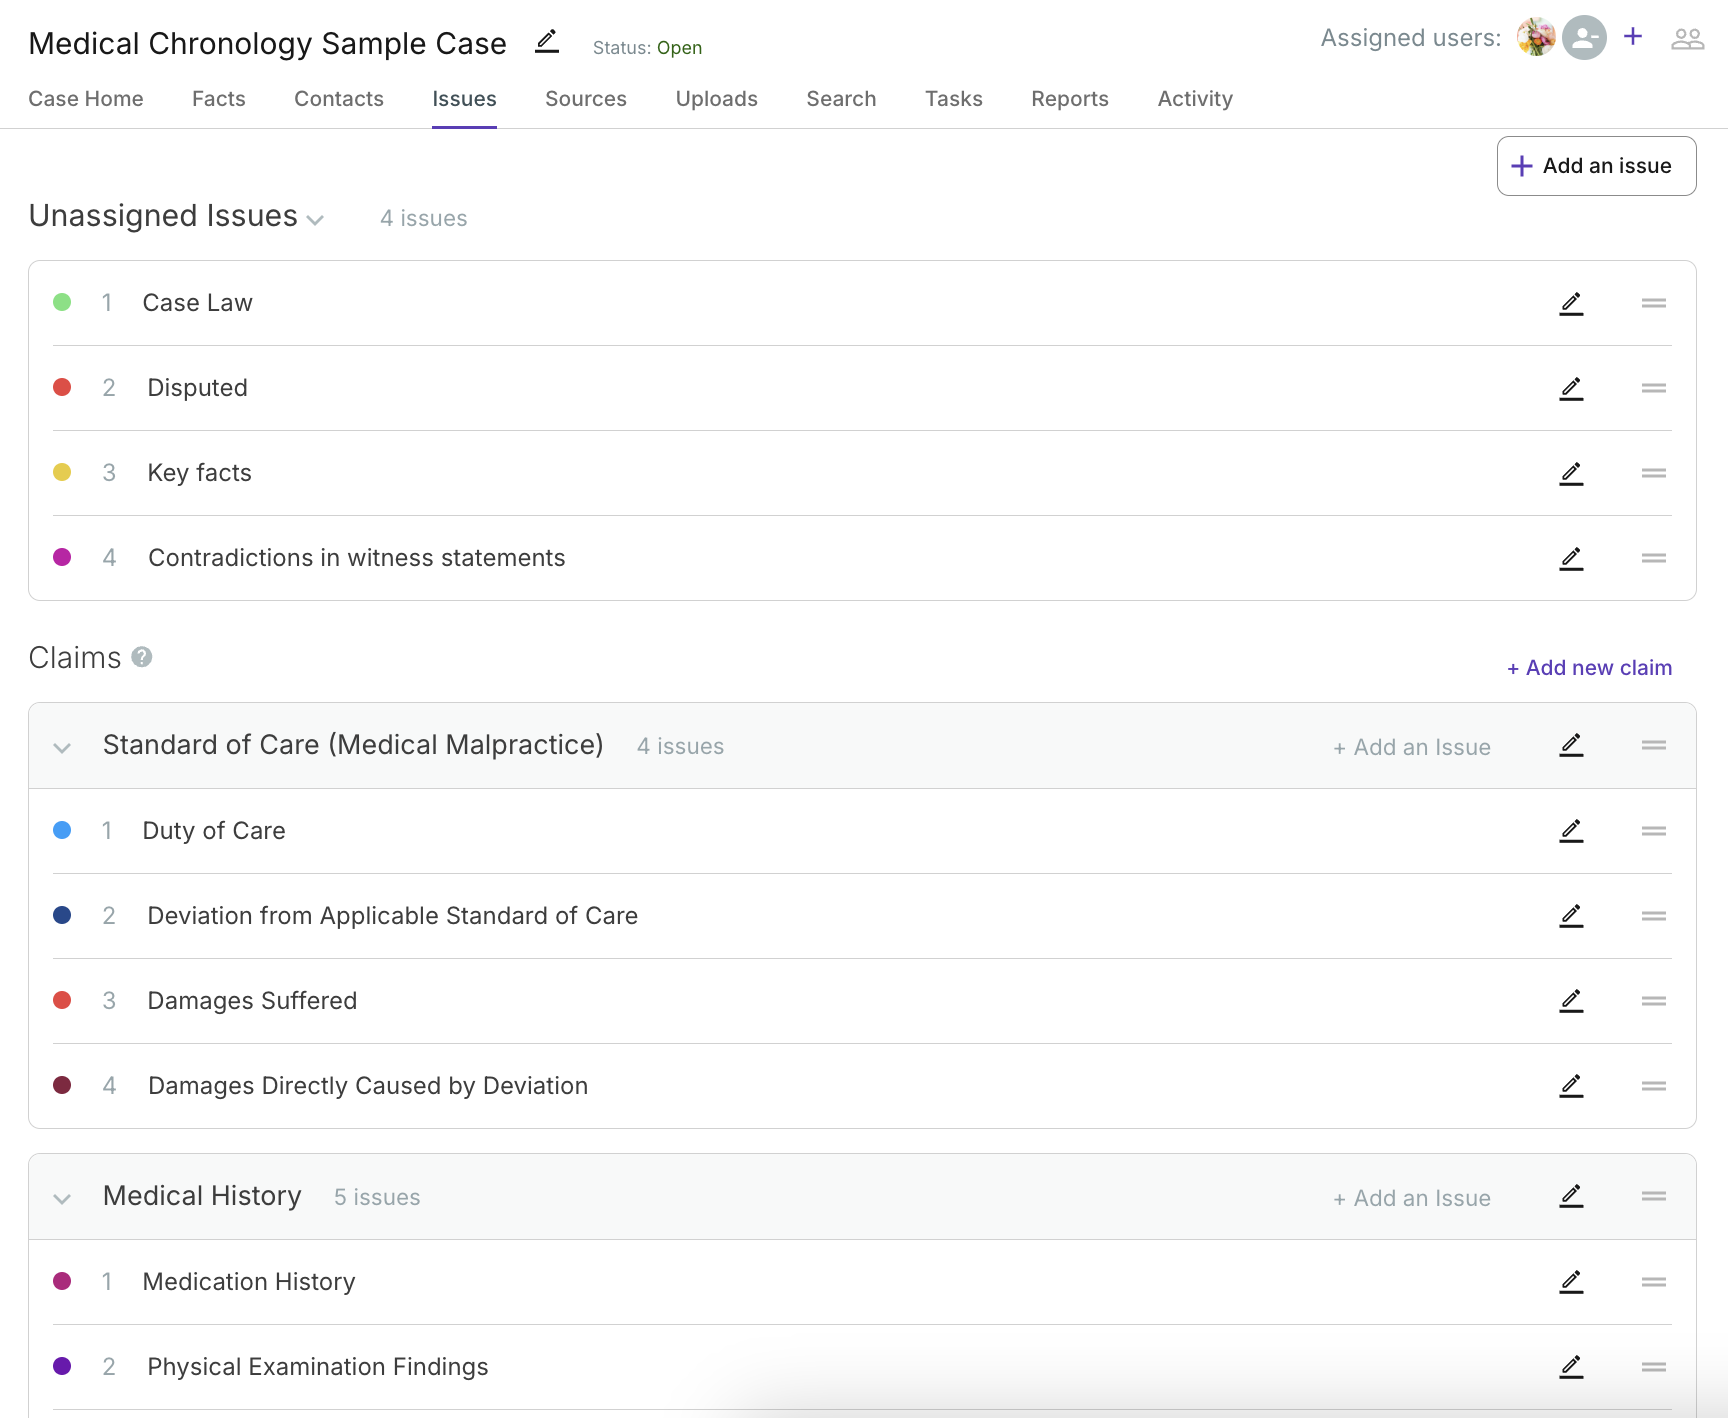Open the Reports tab
1728x1418 pixels.
click(x=1069, y=99)
